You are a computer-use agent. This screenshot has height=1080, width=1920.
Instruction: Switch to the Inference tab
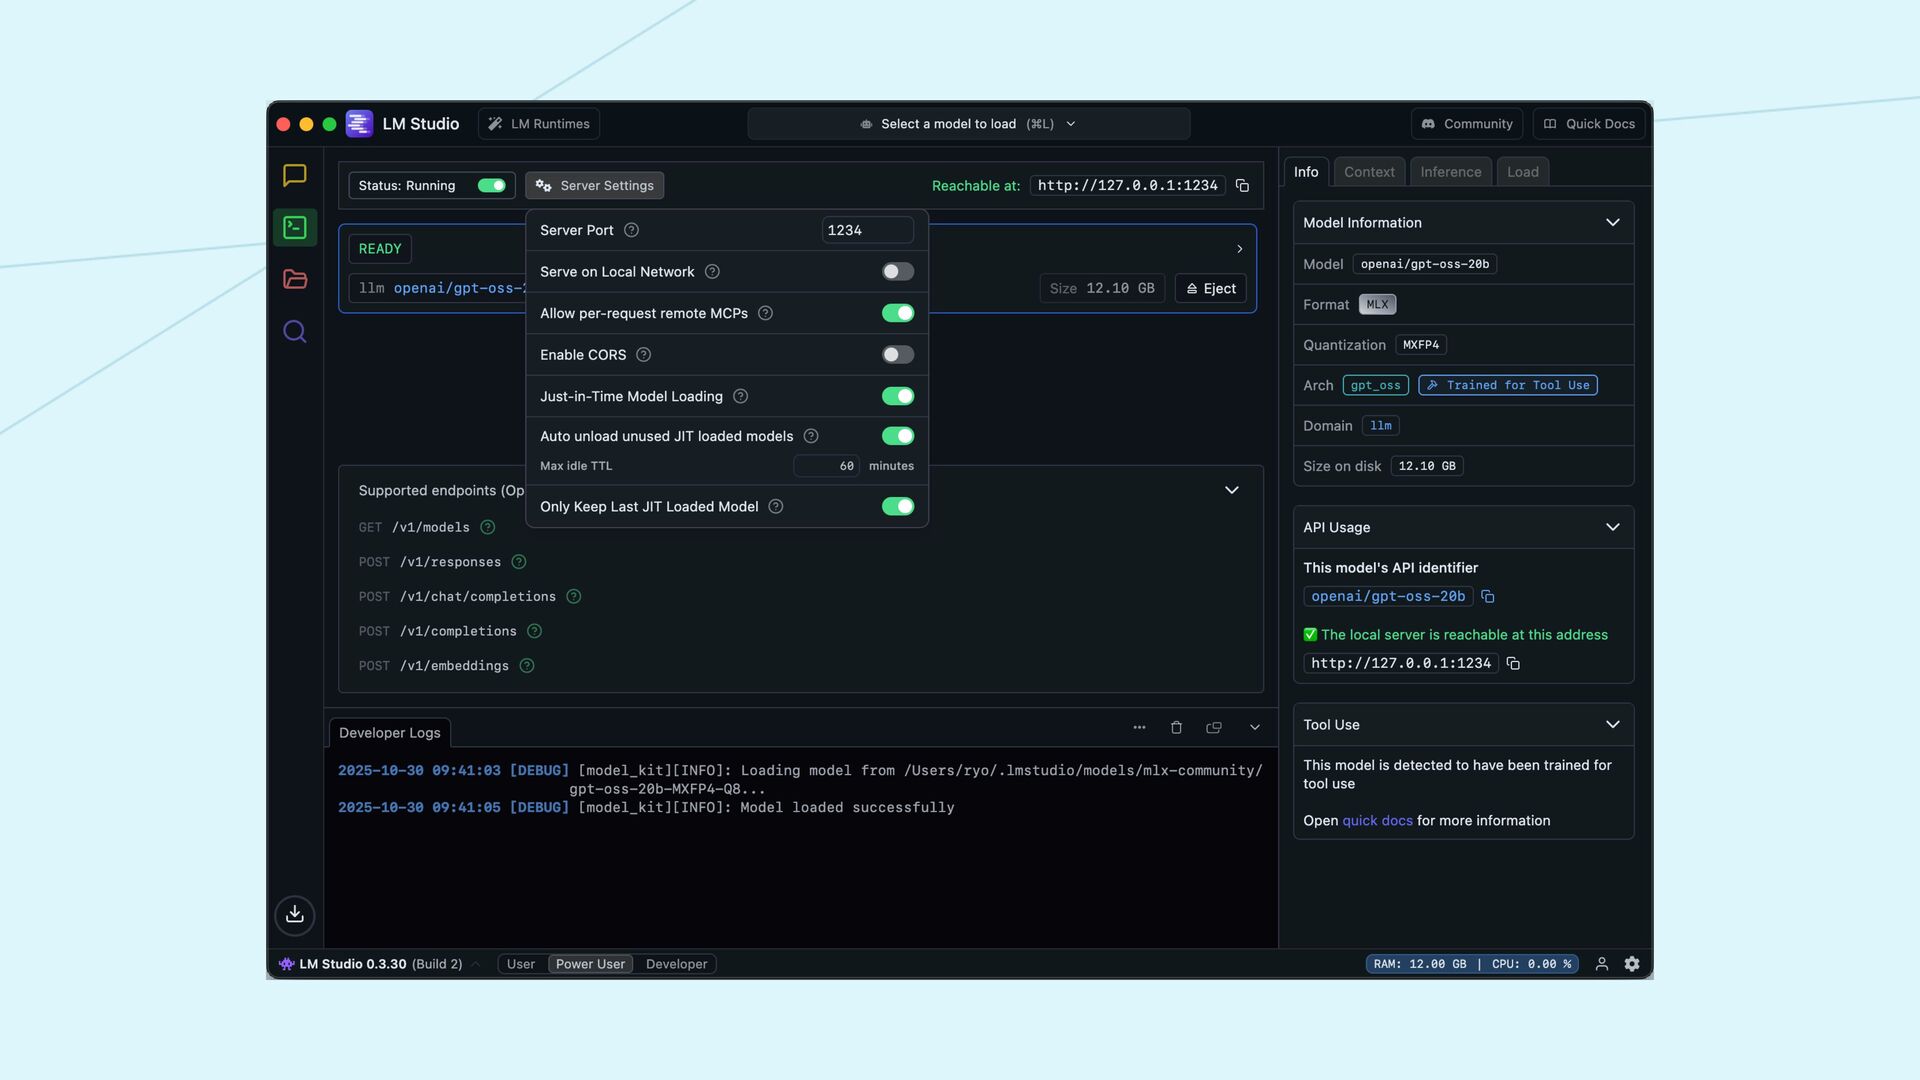pyautogui.click(x=1450, y=172)
